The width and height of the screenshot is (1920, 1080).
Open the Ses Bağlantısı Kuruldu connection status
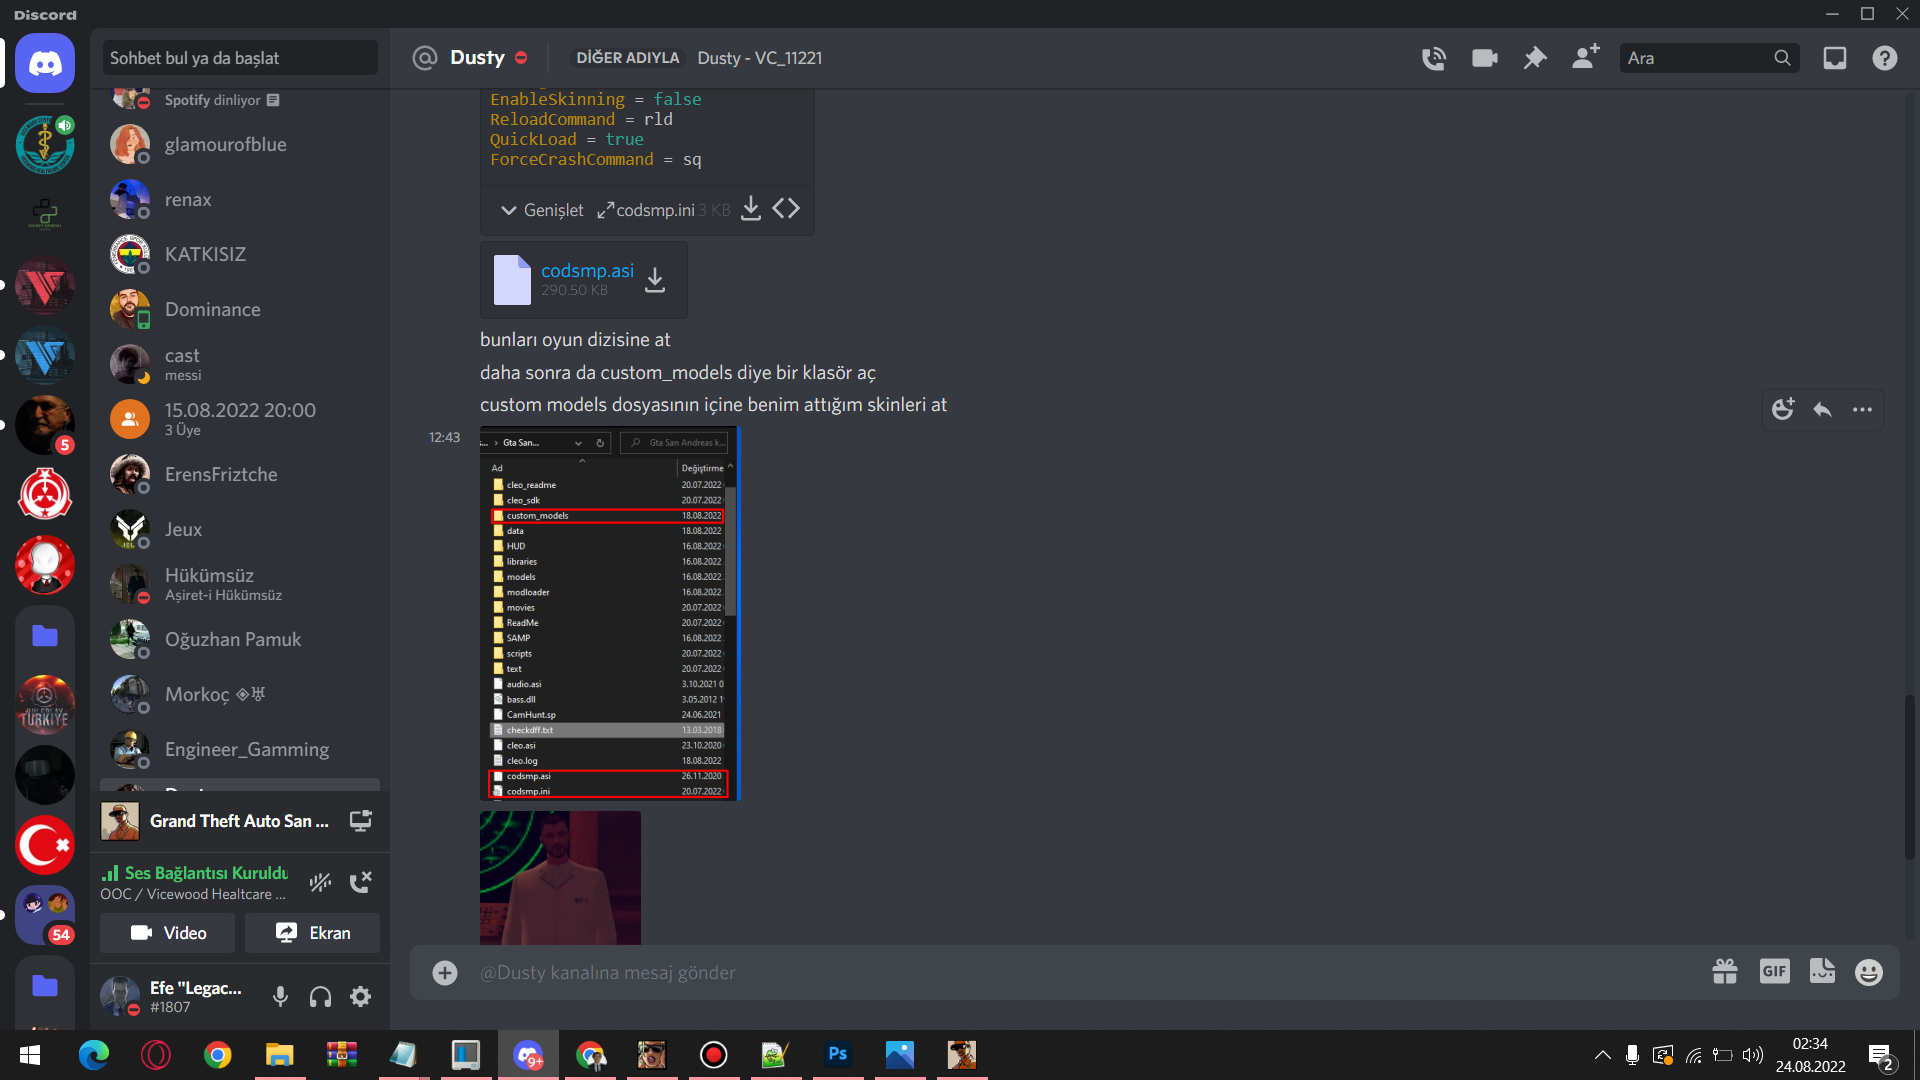click(194, 873)
